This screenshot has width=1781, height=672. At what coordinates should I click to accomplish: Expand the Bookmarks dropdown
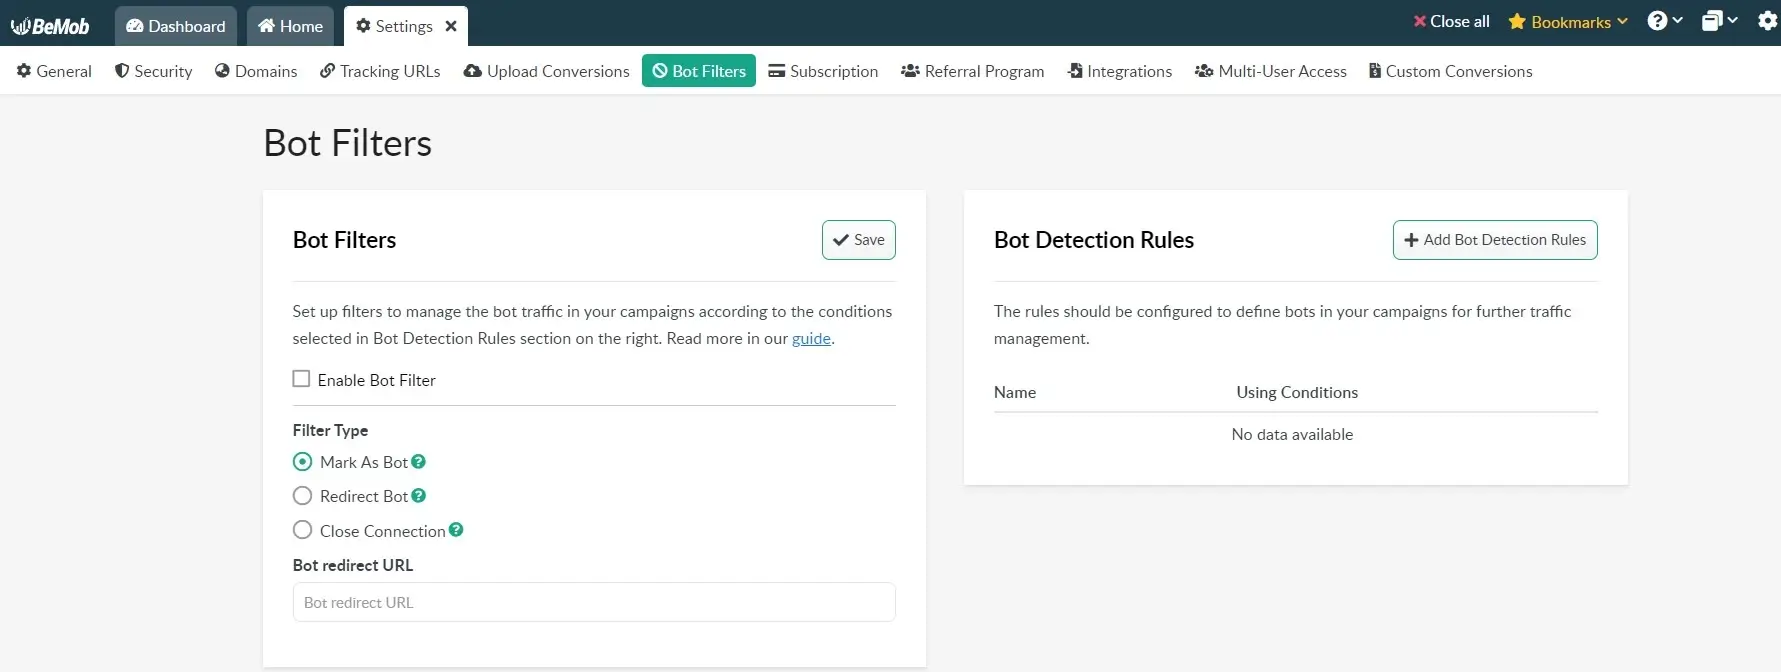point(1568,22)
